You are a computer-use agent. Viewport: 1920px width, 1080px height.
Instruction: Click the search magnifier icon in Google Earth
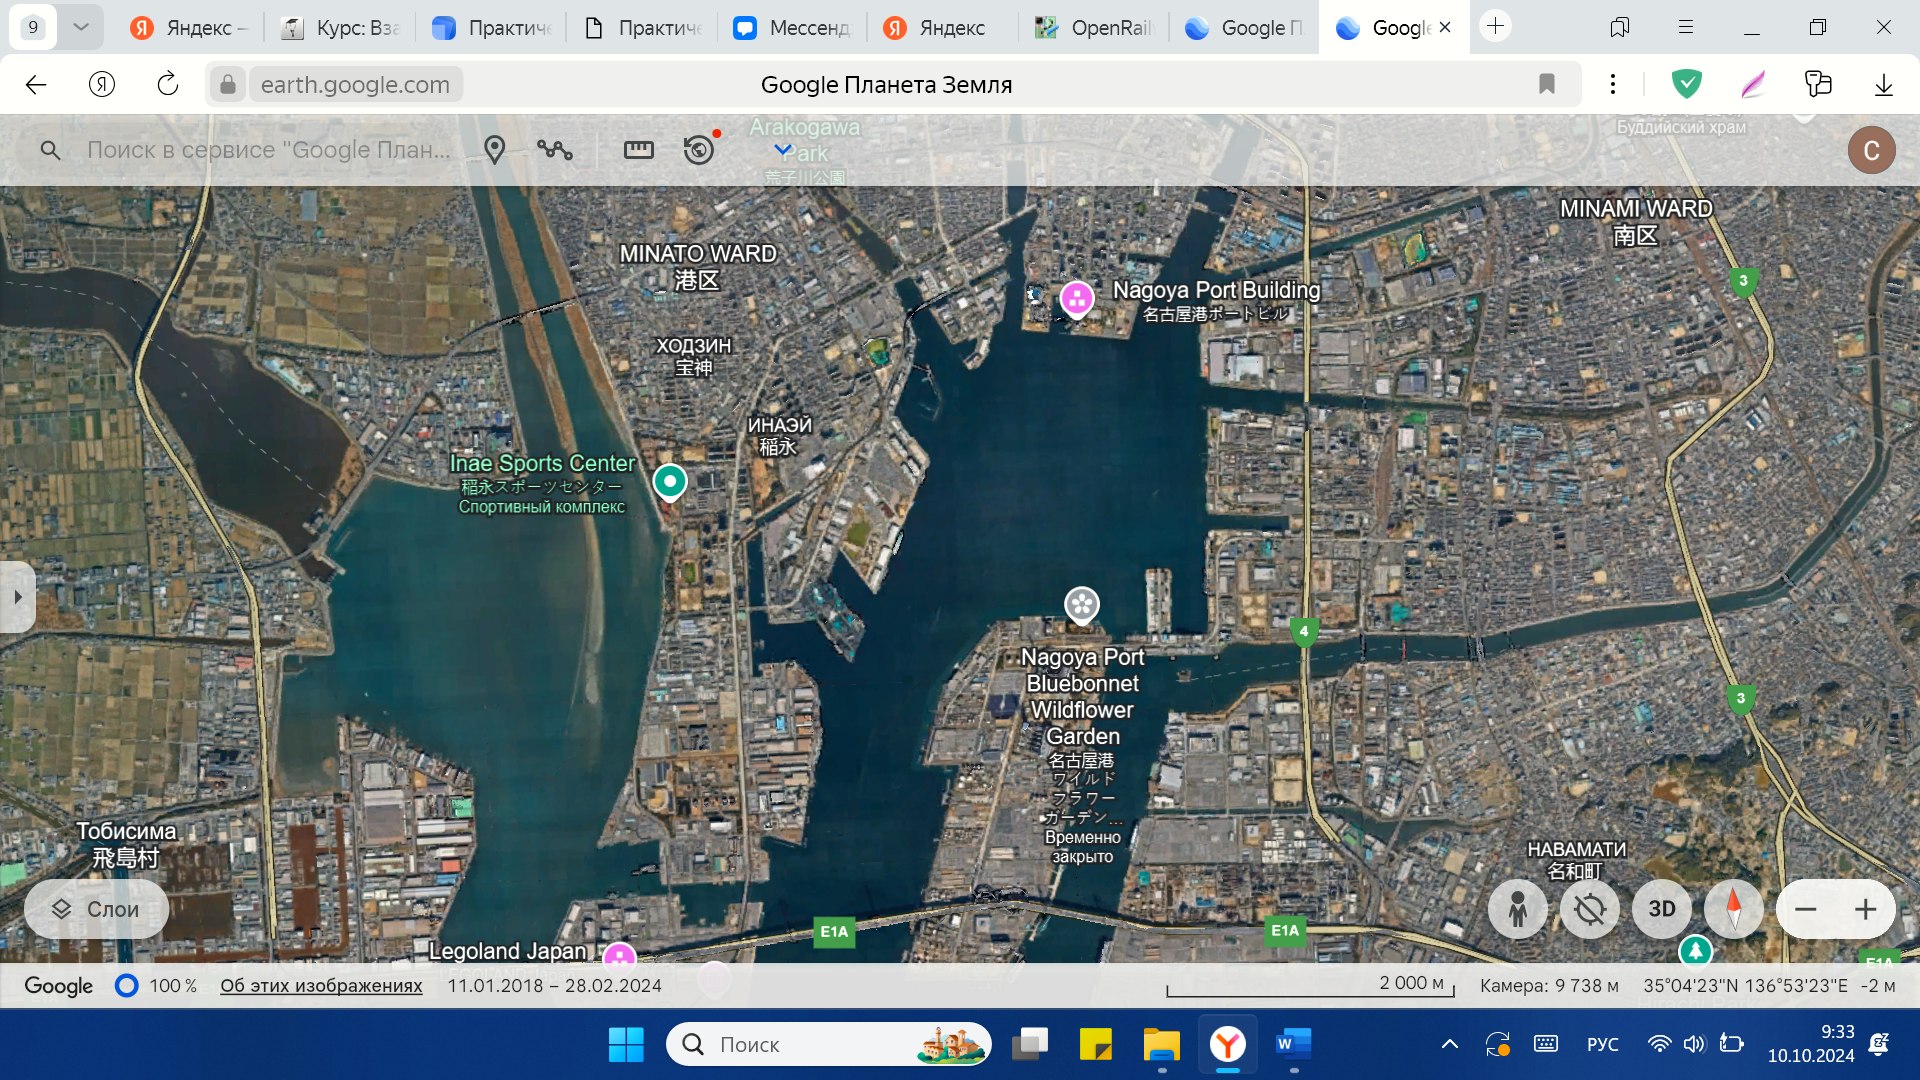coord(50,150)
